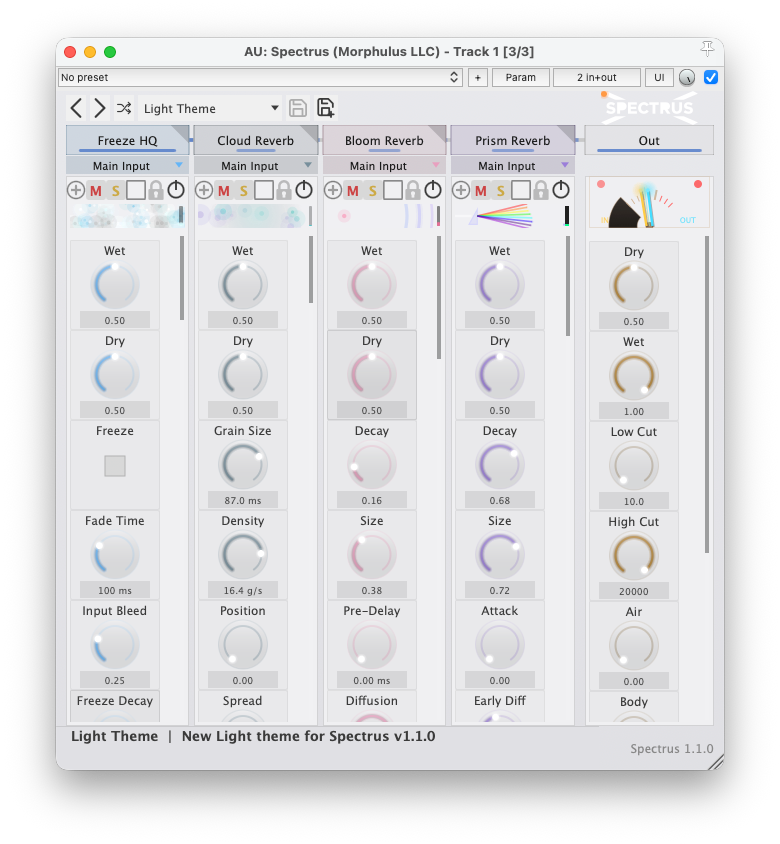Click the Freeze HQ column scrollbar
780x844 pixels.
coord(182,278)
